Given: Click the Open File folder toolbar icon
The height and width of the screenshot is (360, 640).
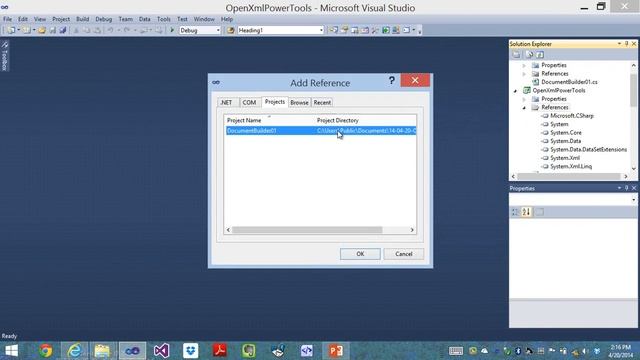Looking at the screenshot, I should [x=42, y=30].
